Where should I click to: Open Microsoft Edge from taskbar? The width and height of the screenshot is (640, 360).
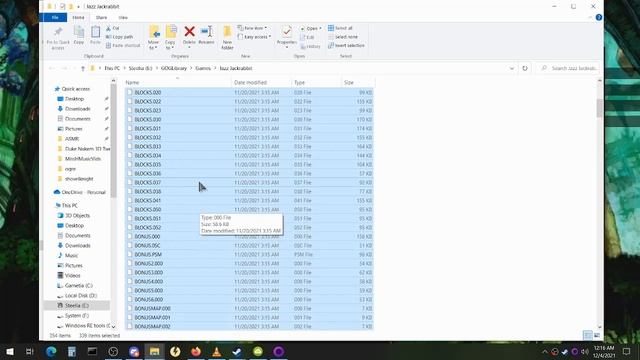tap(51, 351)
